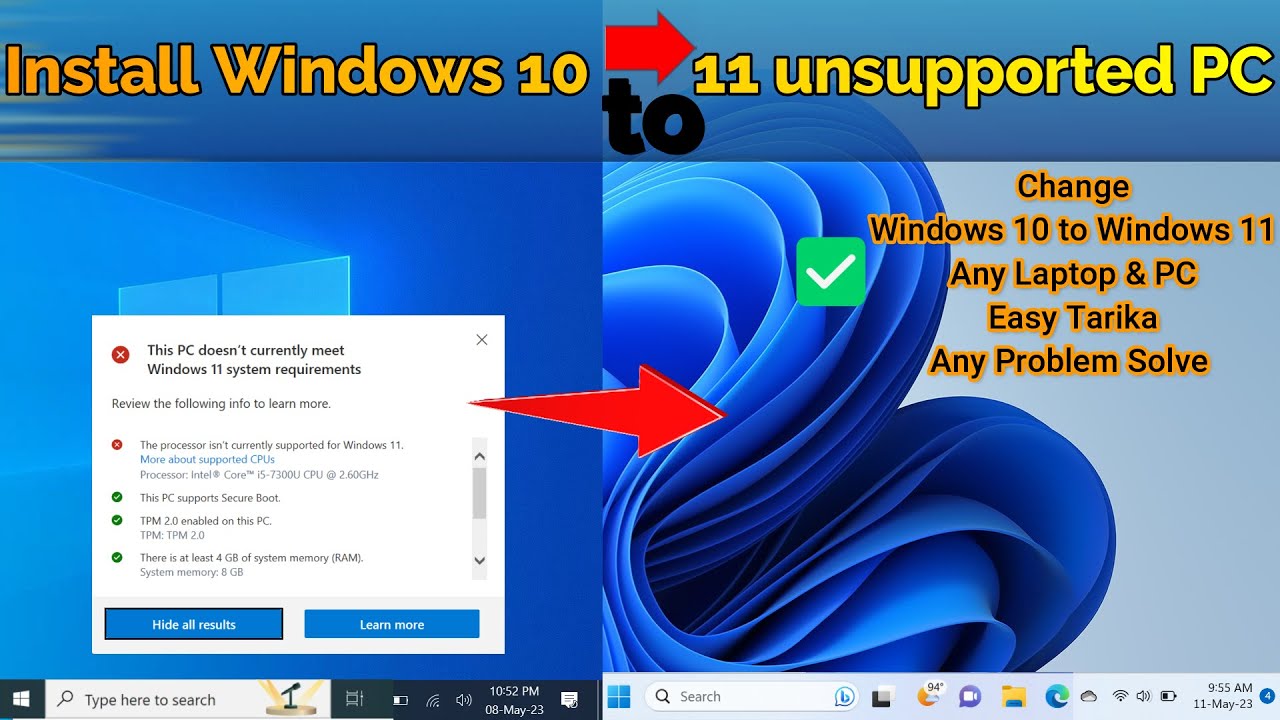Click the 'Learn more' button
The width and height of the screenshot is (1280, 720).
coord(392,624)
